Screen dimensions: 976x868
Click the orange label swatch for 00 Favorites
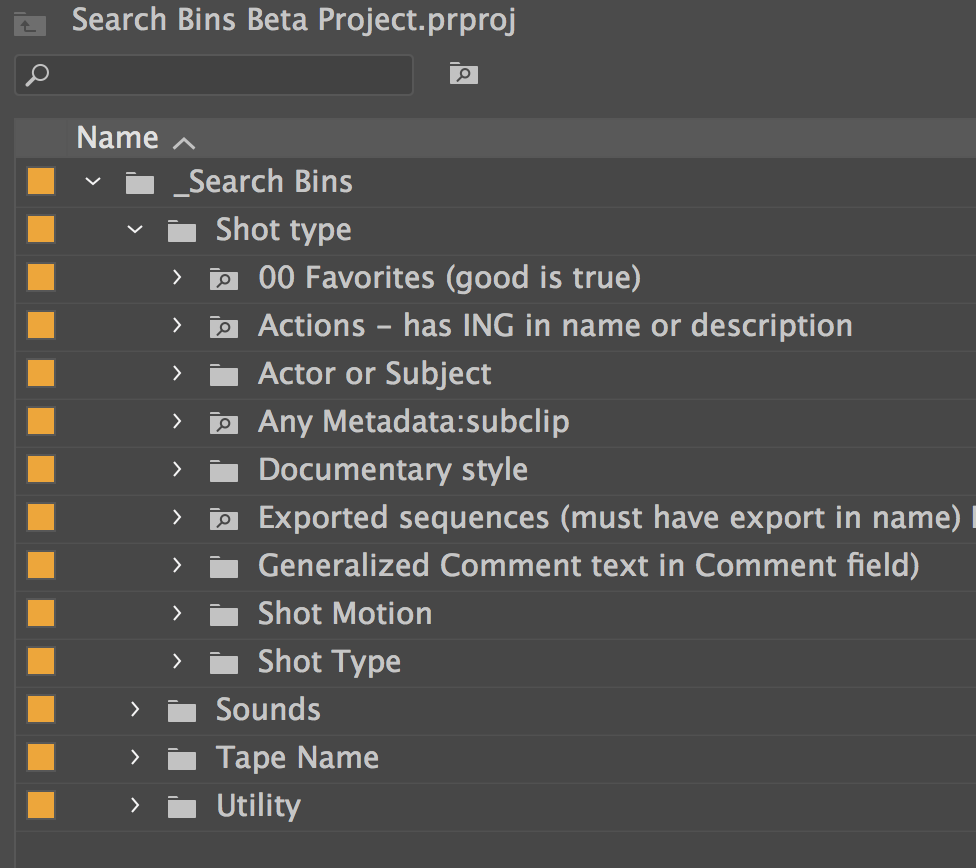(41, 277)
